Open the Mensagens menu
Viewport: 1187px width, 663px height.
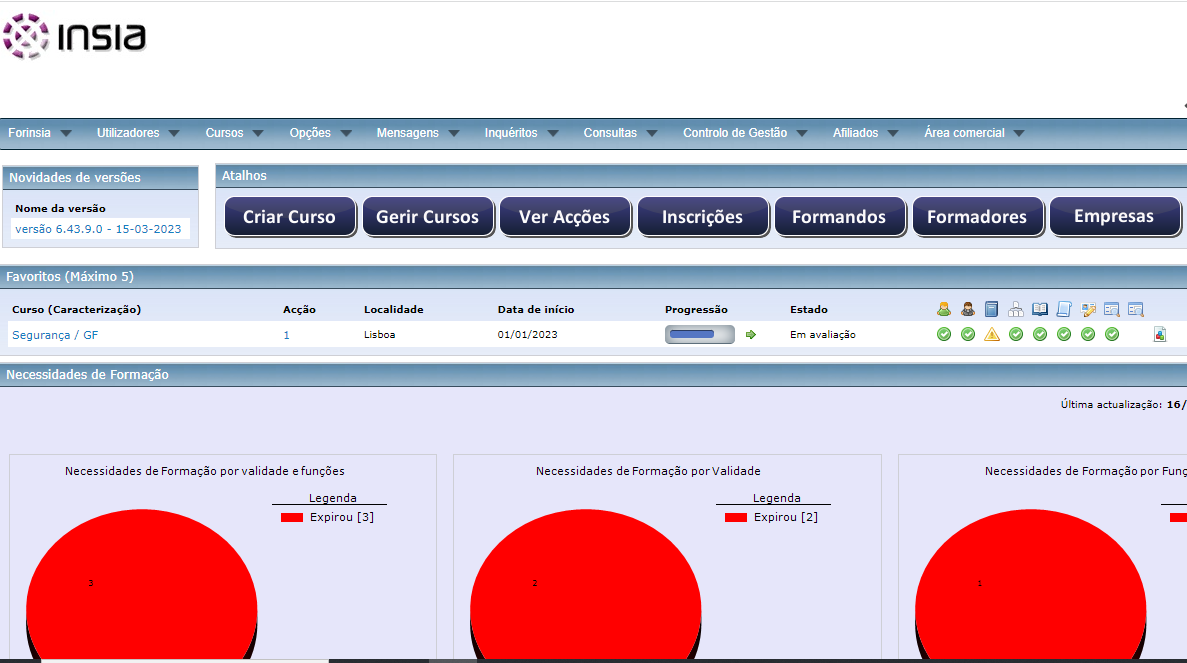[x=417, y=133]
